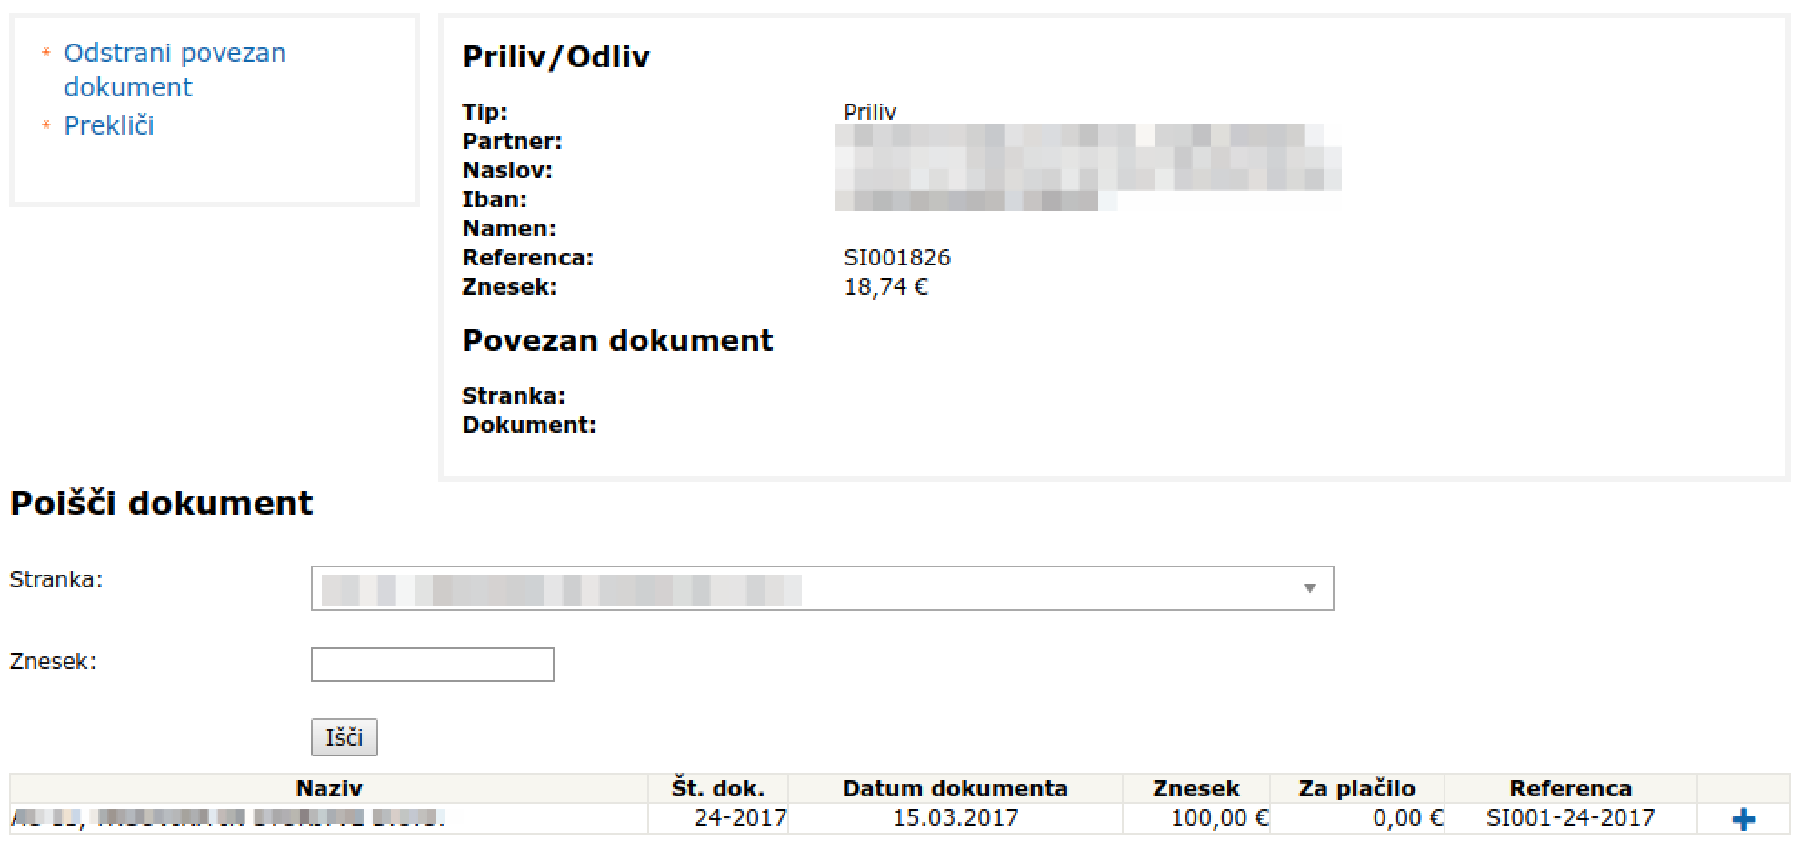Open the Stranka dropdown arrow
Image resolution: width=1800 pixels, height=851 pixels.
point(1309,588)
